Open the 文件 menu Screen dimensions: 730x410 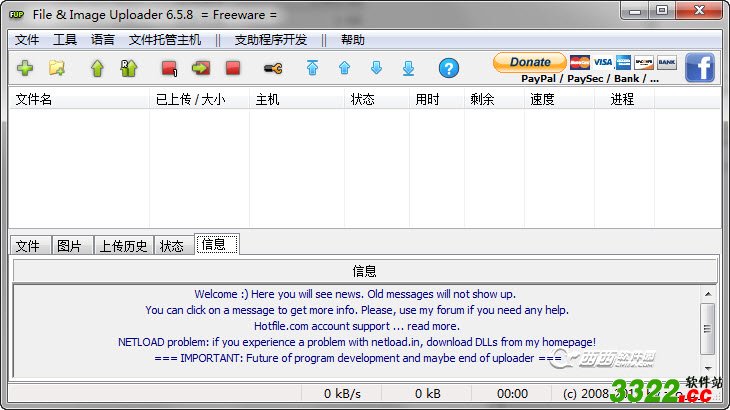[x=27, y=40]
